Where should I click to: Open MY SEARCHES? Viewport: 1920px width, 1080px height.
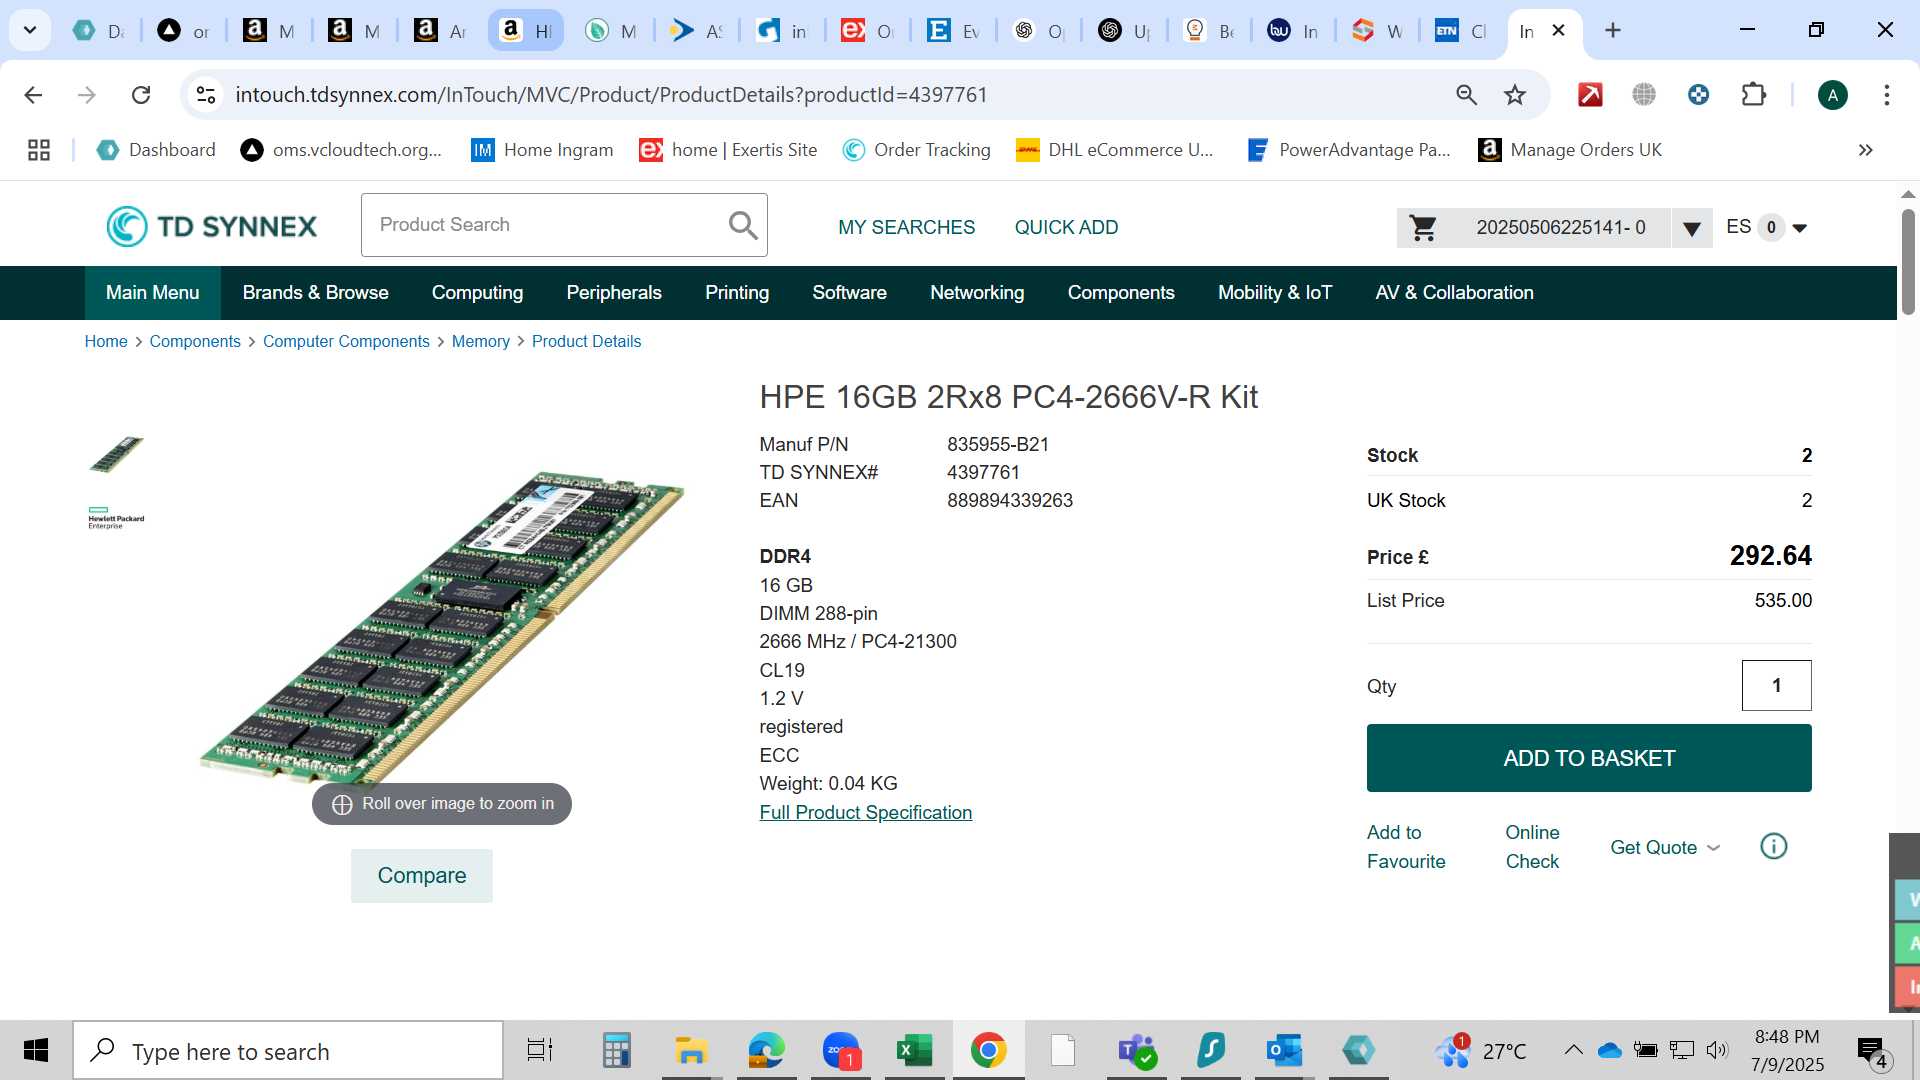point(906,228)
